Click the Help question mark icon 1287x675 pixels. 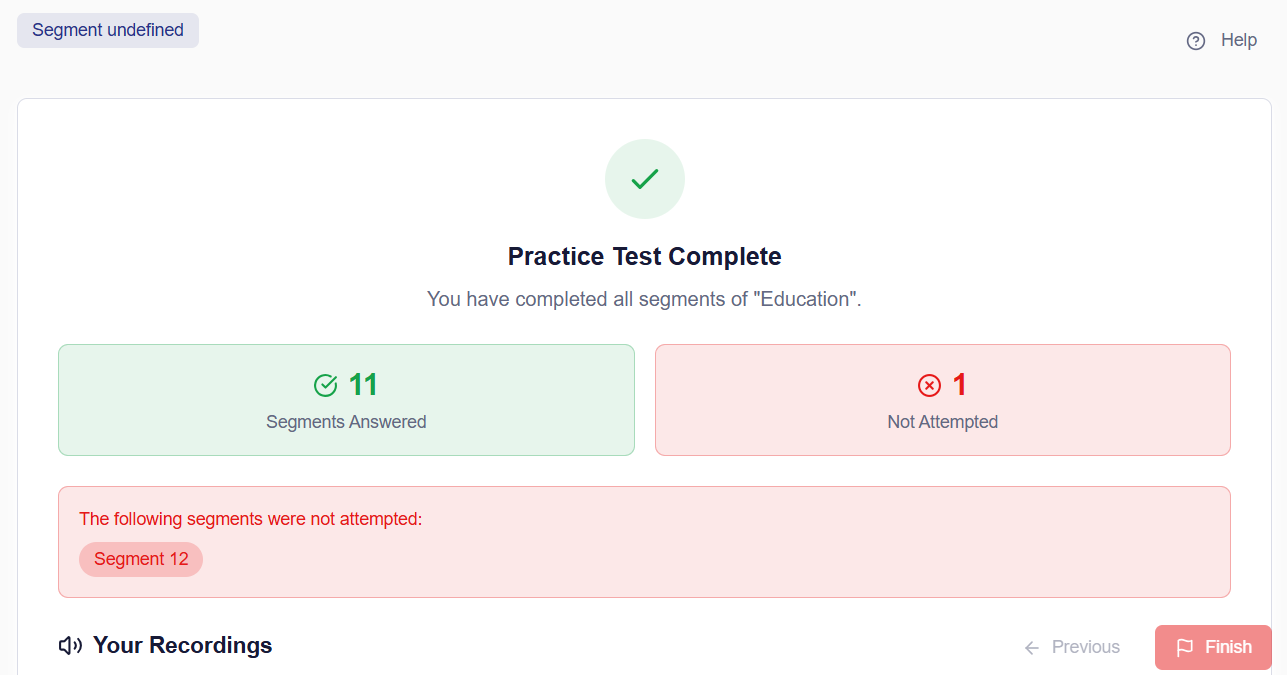pyautogui.click(x=1195, y=41)
